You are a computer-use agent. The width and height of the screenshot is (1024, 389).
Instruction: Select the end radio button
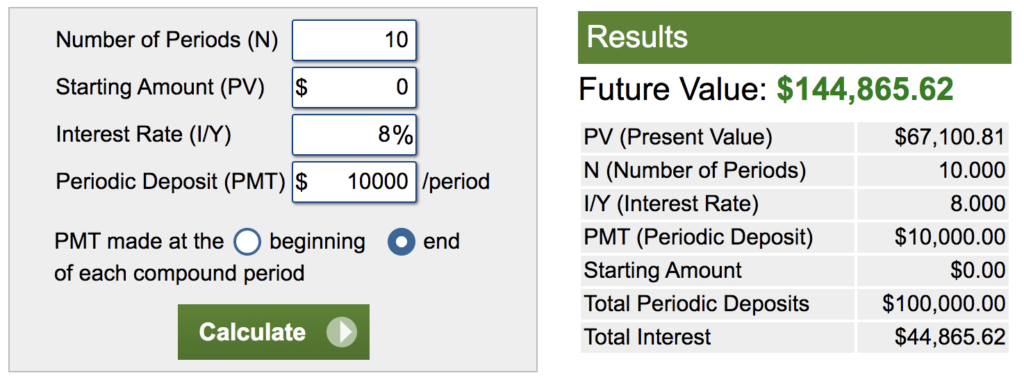coord(402,242)
